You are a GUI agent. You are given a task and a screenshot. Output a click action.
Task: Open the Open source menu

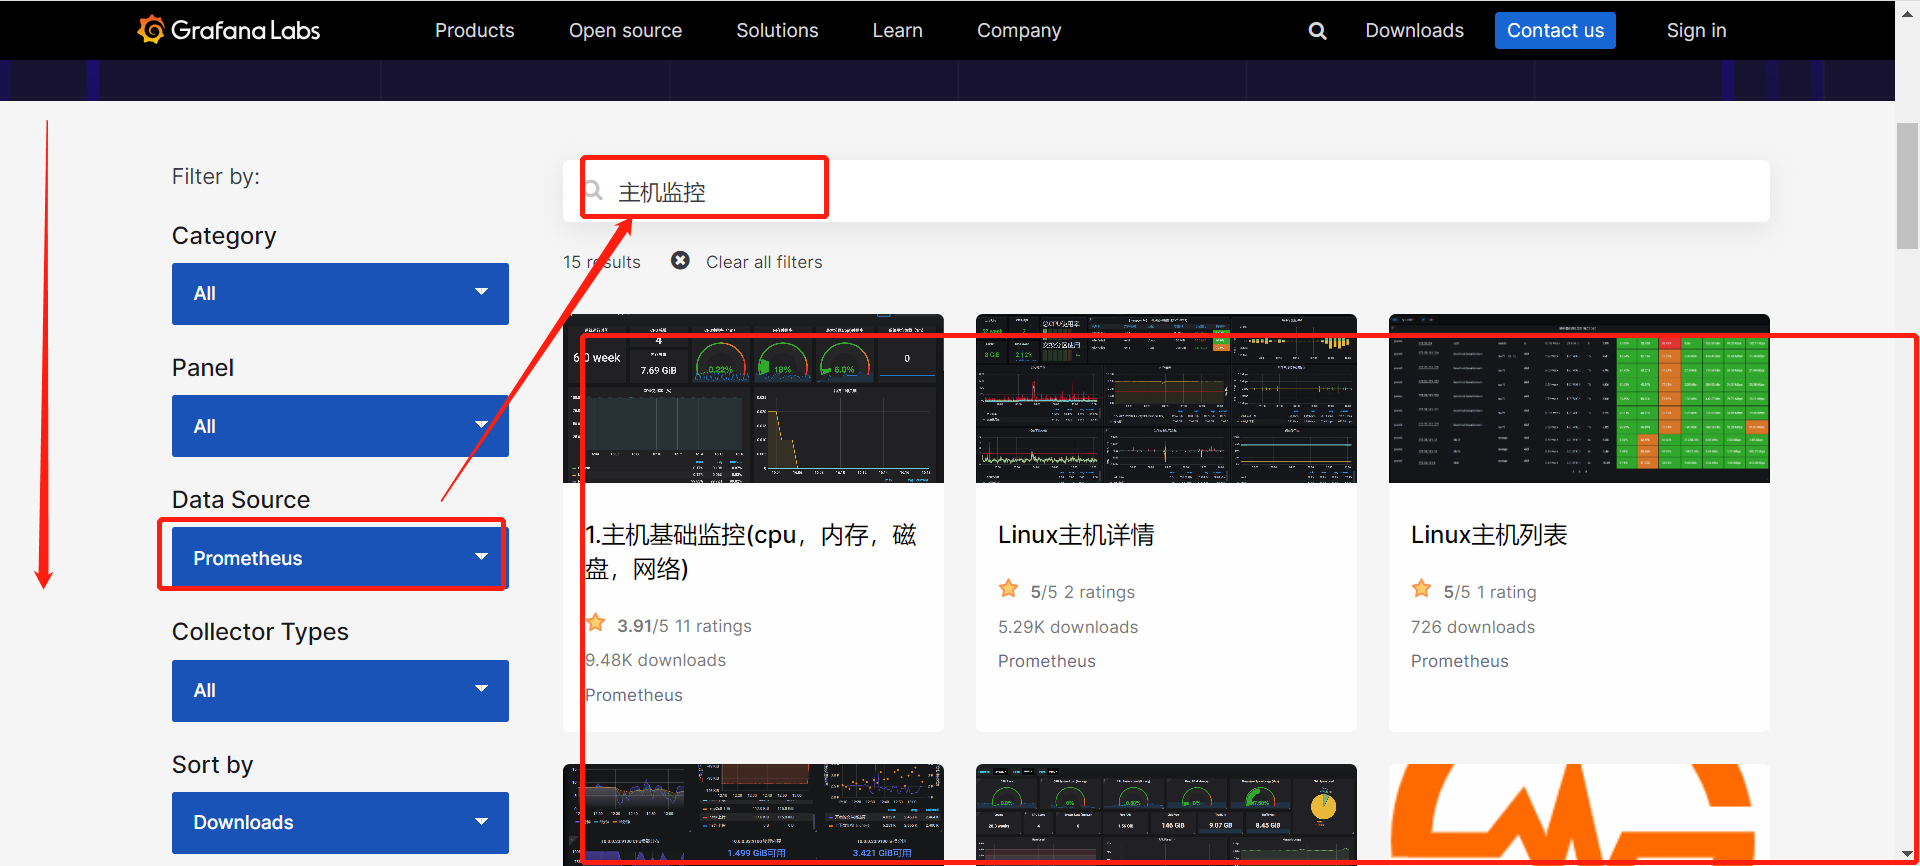[625, 31]
